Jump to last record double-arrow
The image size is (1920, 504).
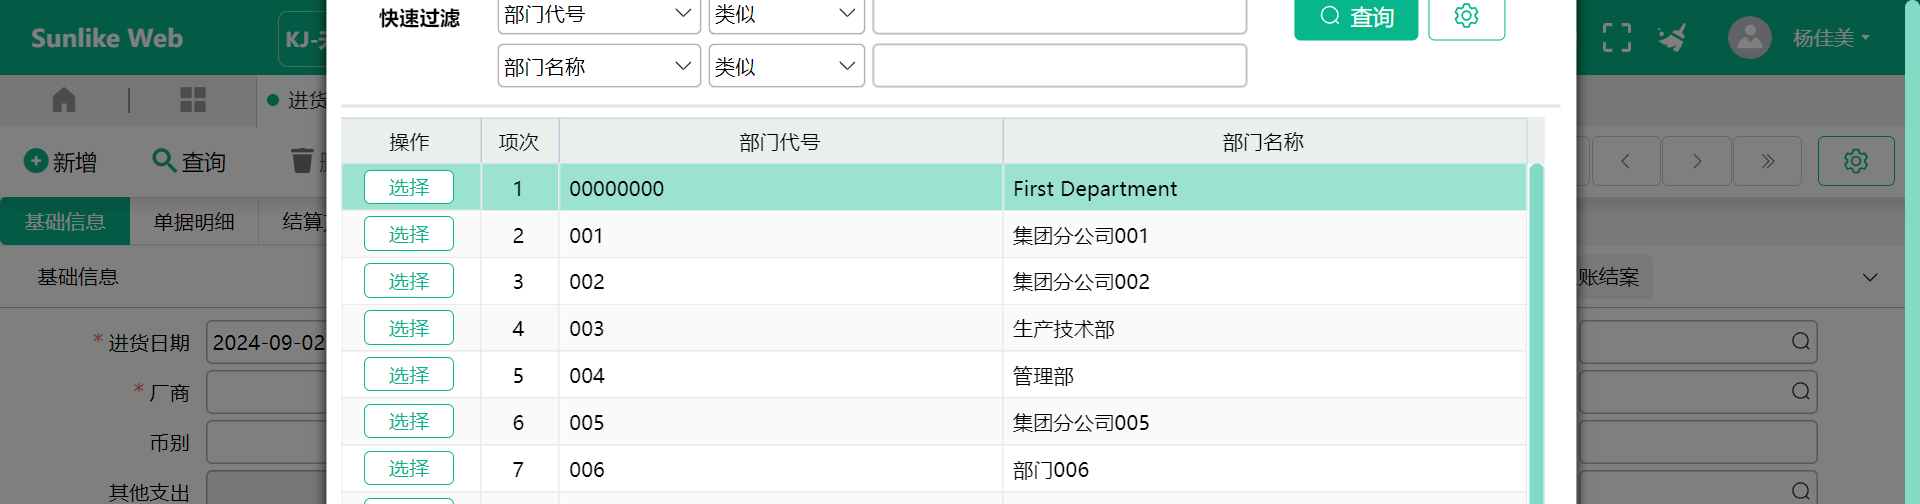coord(1768,161)
